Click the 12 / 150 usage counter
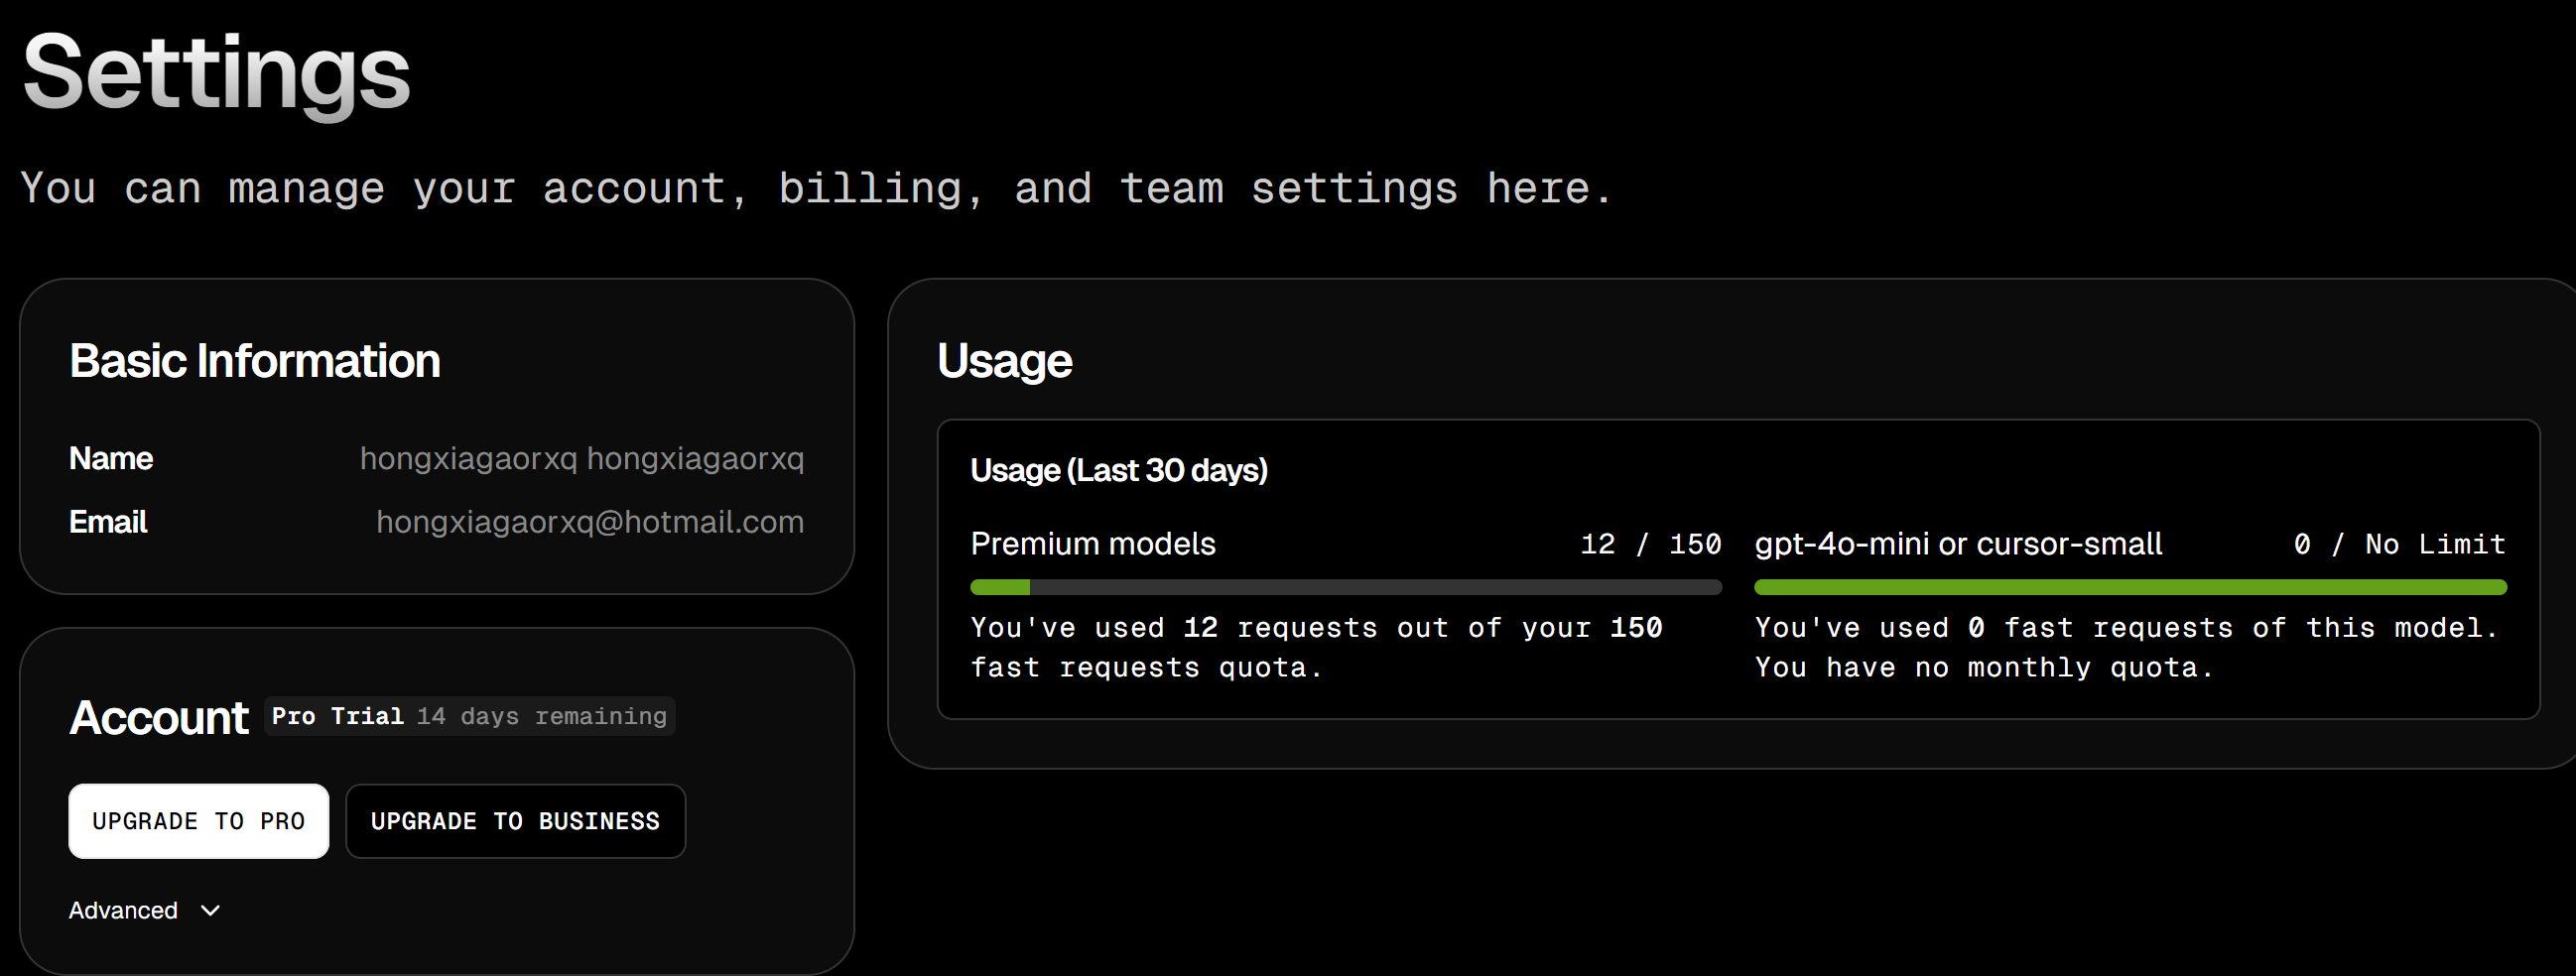2576x976 pixels. click(1650, 544)
